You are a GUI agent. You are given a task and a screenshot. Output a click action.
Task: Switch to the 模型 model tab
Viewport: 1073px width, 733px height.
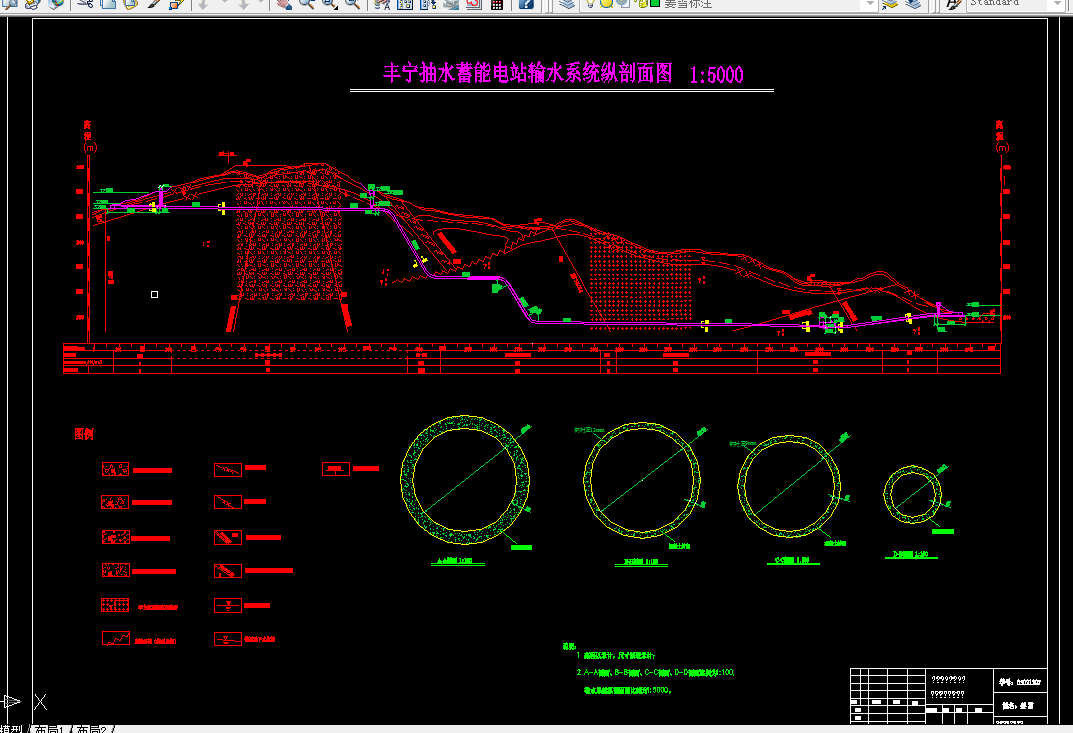click(x=11, y=730)
